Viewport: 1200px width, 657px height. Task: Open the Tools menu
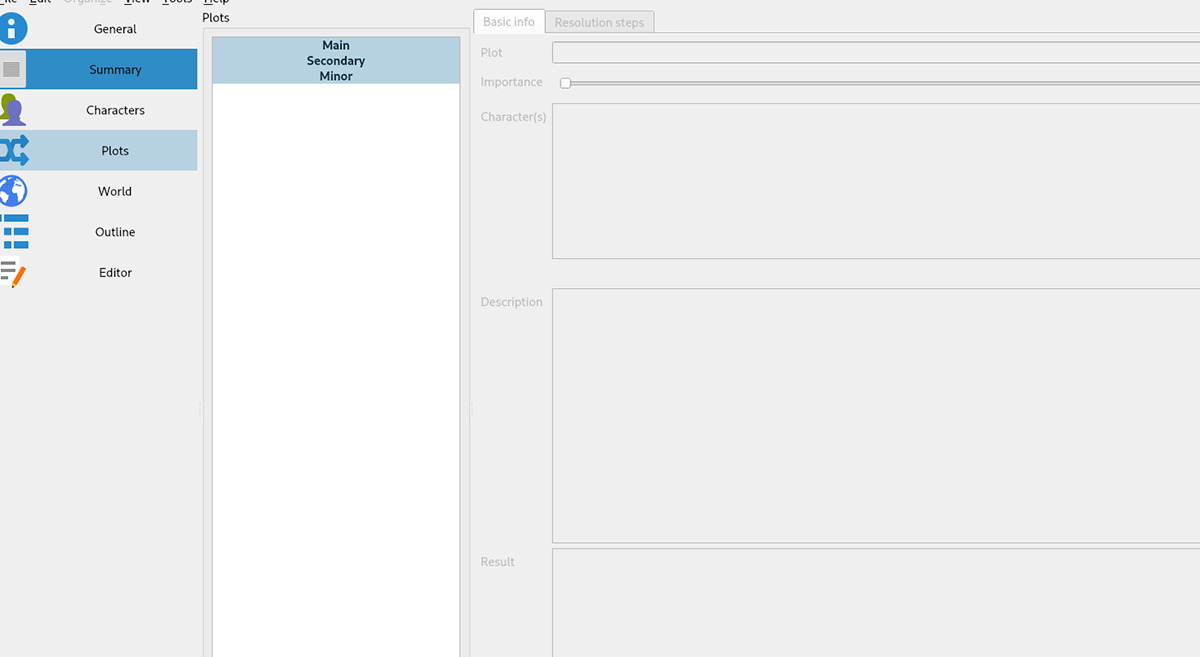(x=177, y=2)
